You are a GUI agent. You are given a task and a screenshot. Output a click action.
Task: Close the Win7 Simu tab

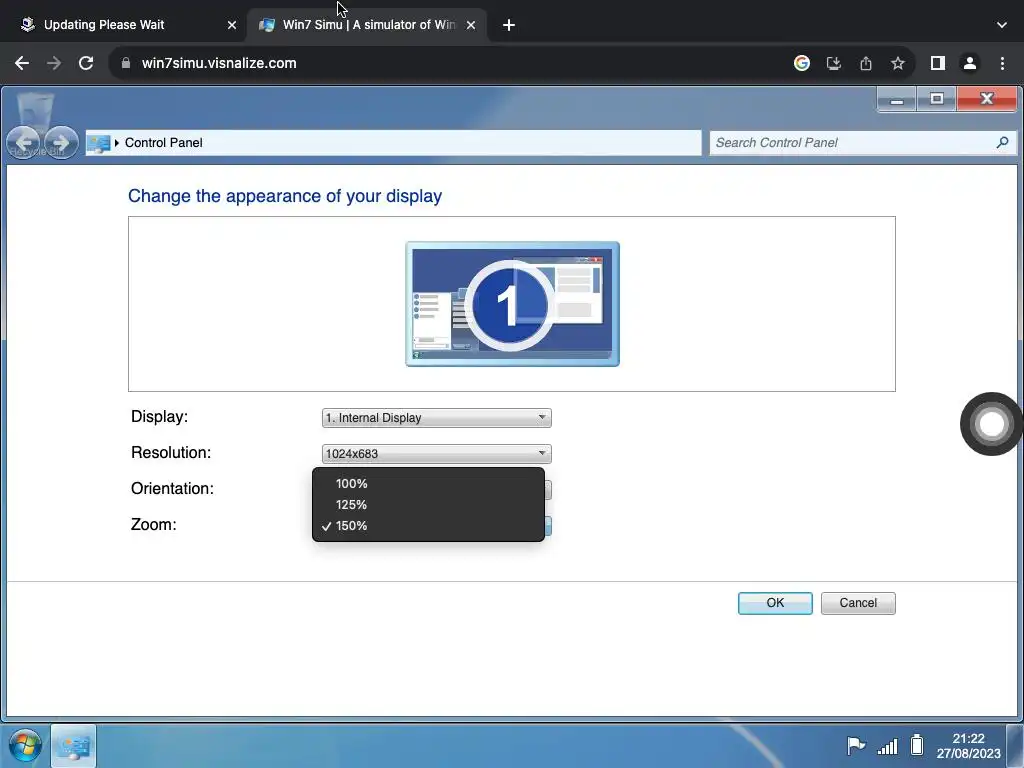(471, 25)
